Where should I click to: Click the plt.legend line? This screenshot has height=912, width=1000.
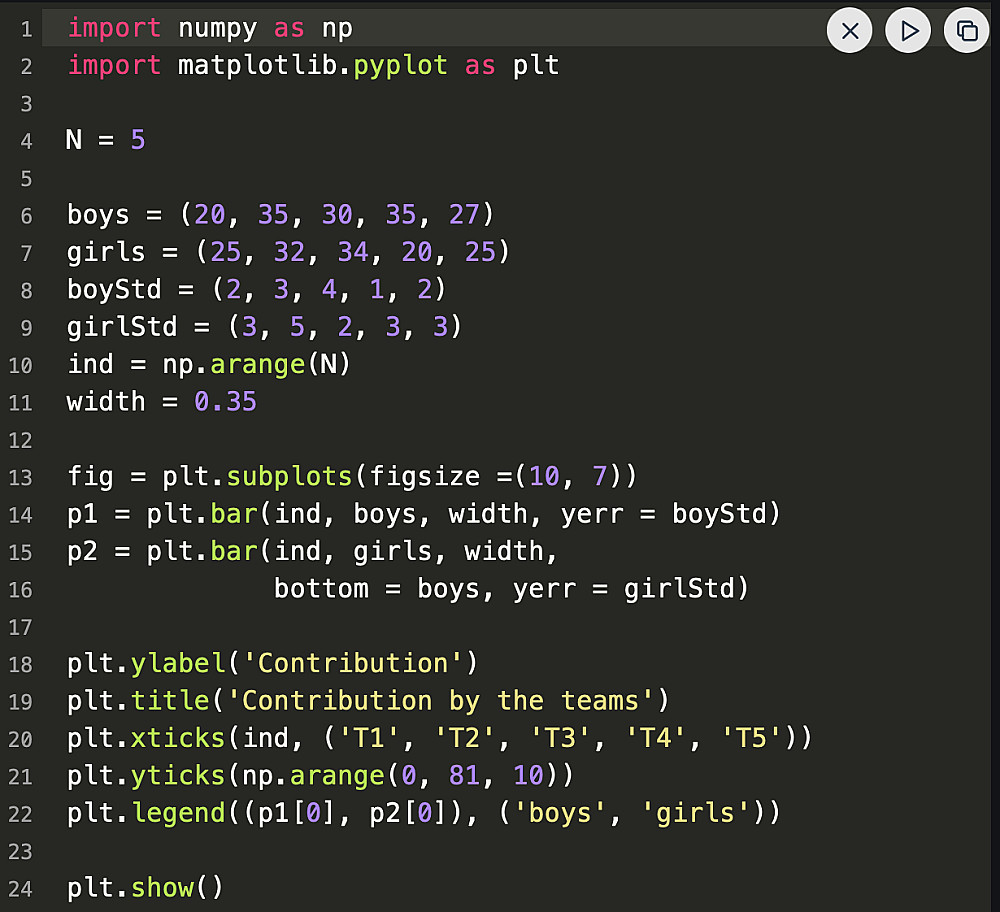click(x=423, y=813)
